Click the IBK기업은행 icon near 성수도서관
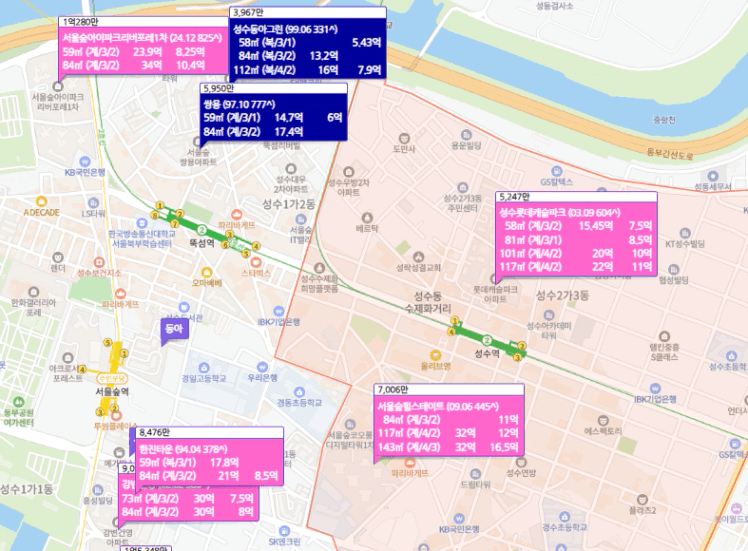 point(279,312)
